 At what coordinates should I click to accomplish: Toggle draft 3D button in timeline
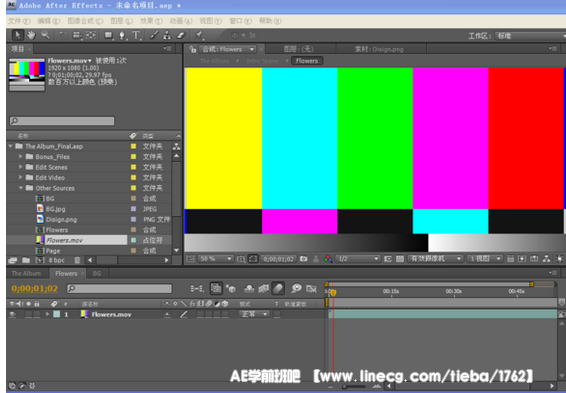coord(230,288)
